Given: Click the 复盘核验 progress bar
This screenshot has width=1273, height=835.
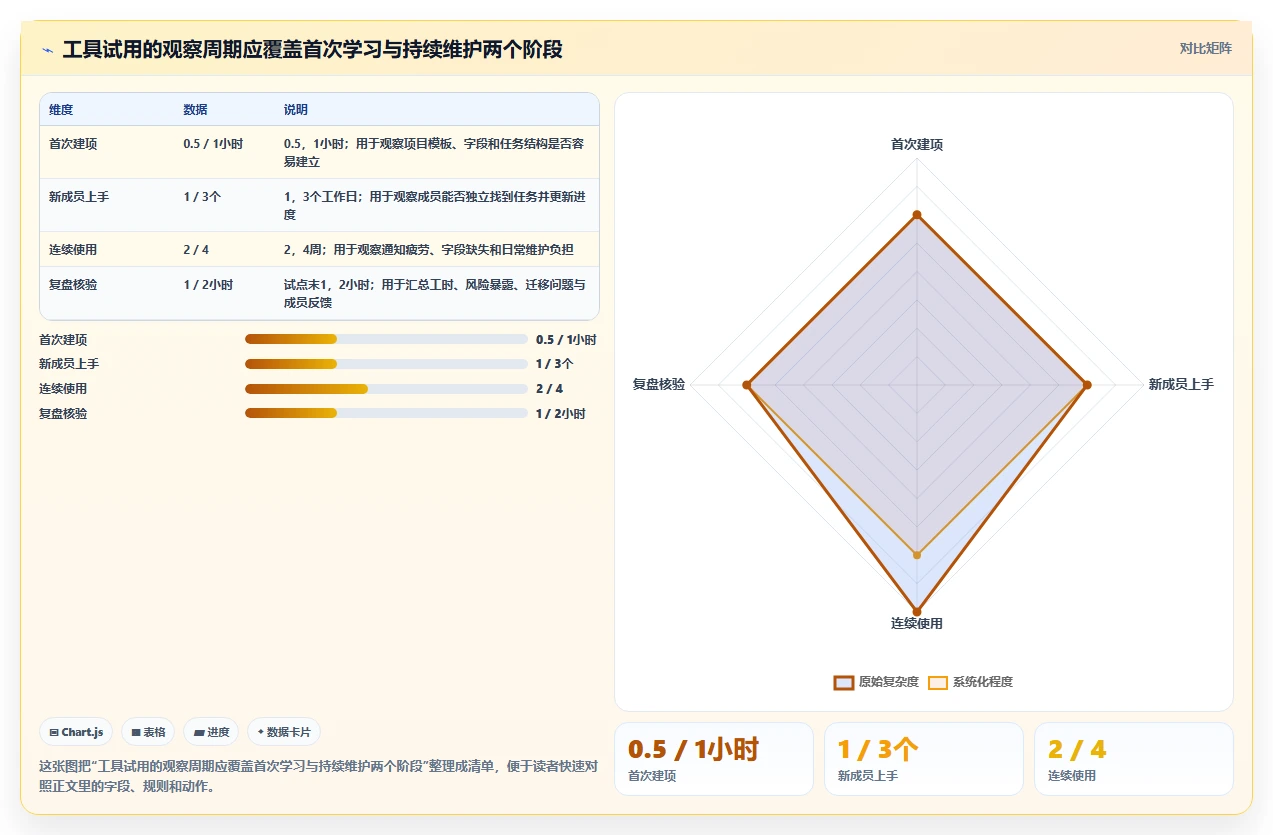Looking at the screenshot, I should click(386, 413).
